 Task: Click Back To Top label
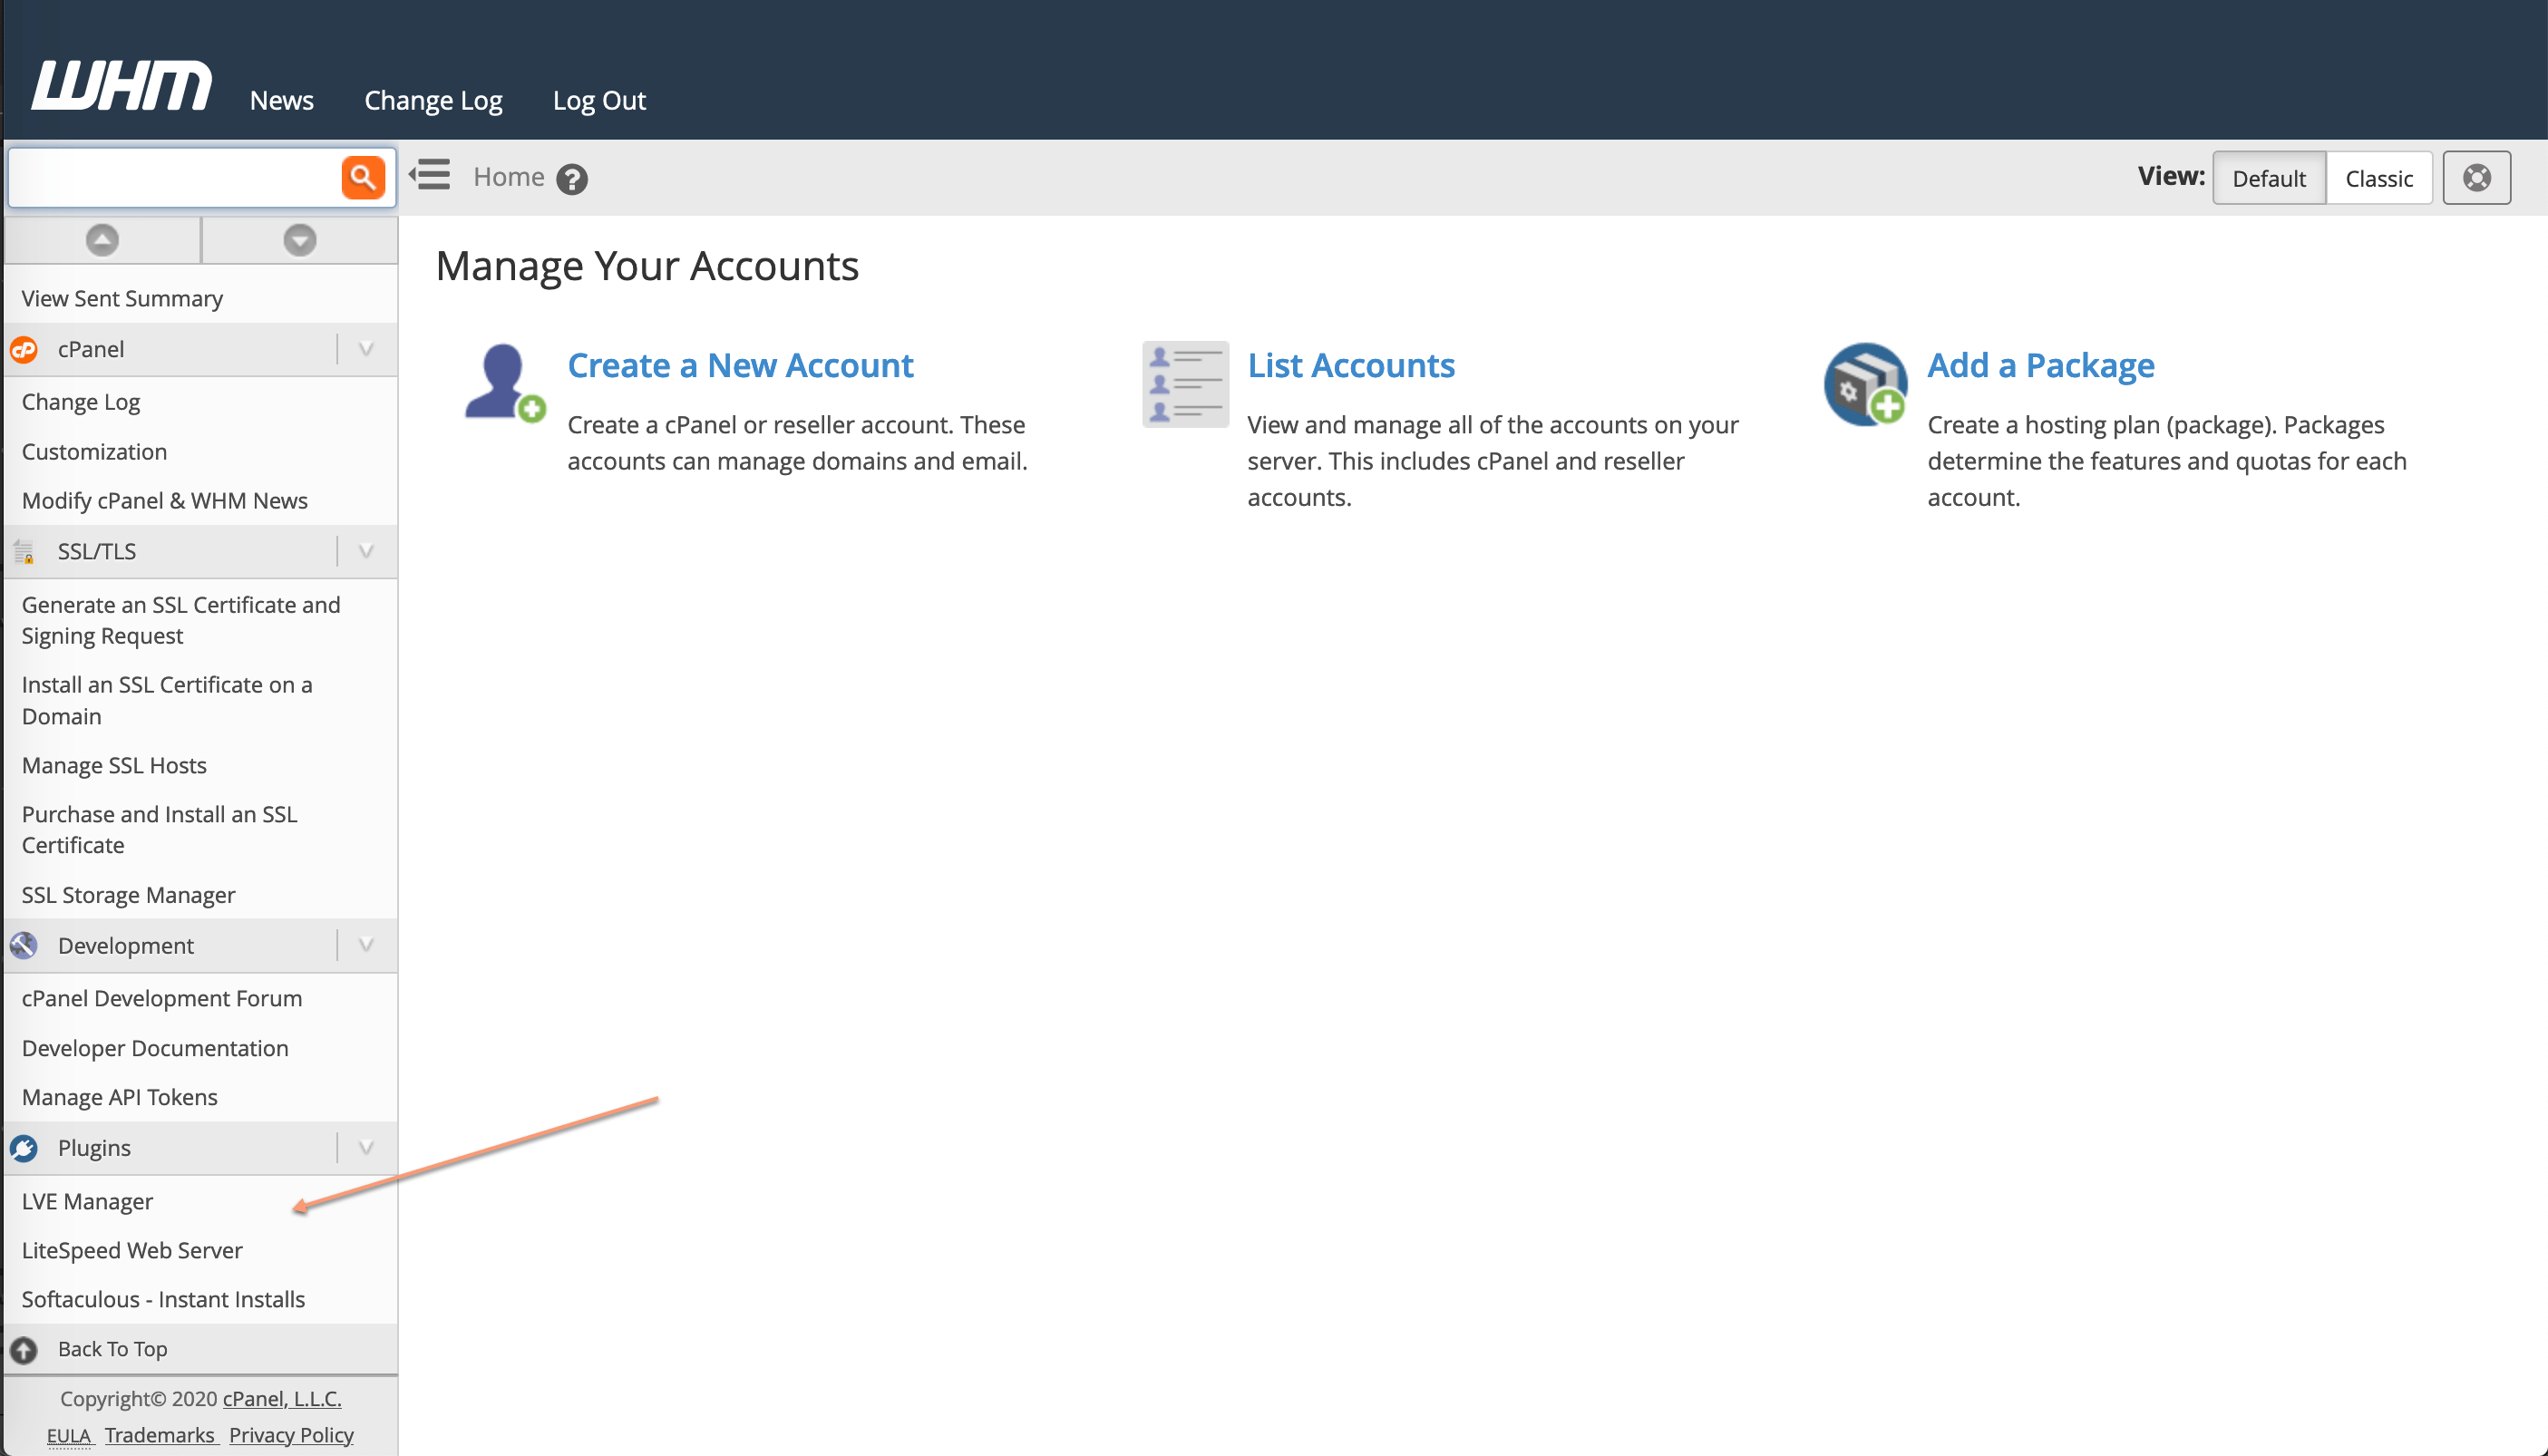(x=113, y=1349)
